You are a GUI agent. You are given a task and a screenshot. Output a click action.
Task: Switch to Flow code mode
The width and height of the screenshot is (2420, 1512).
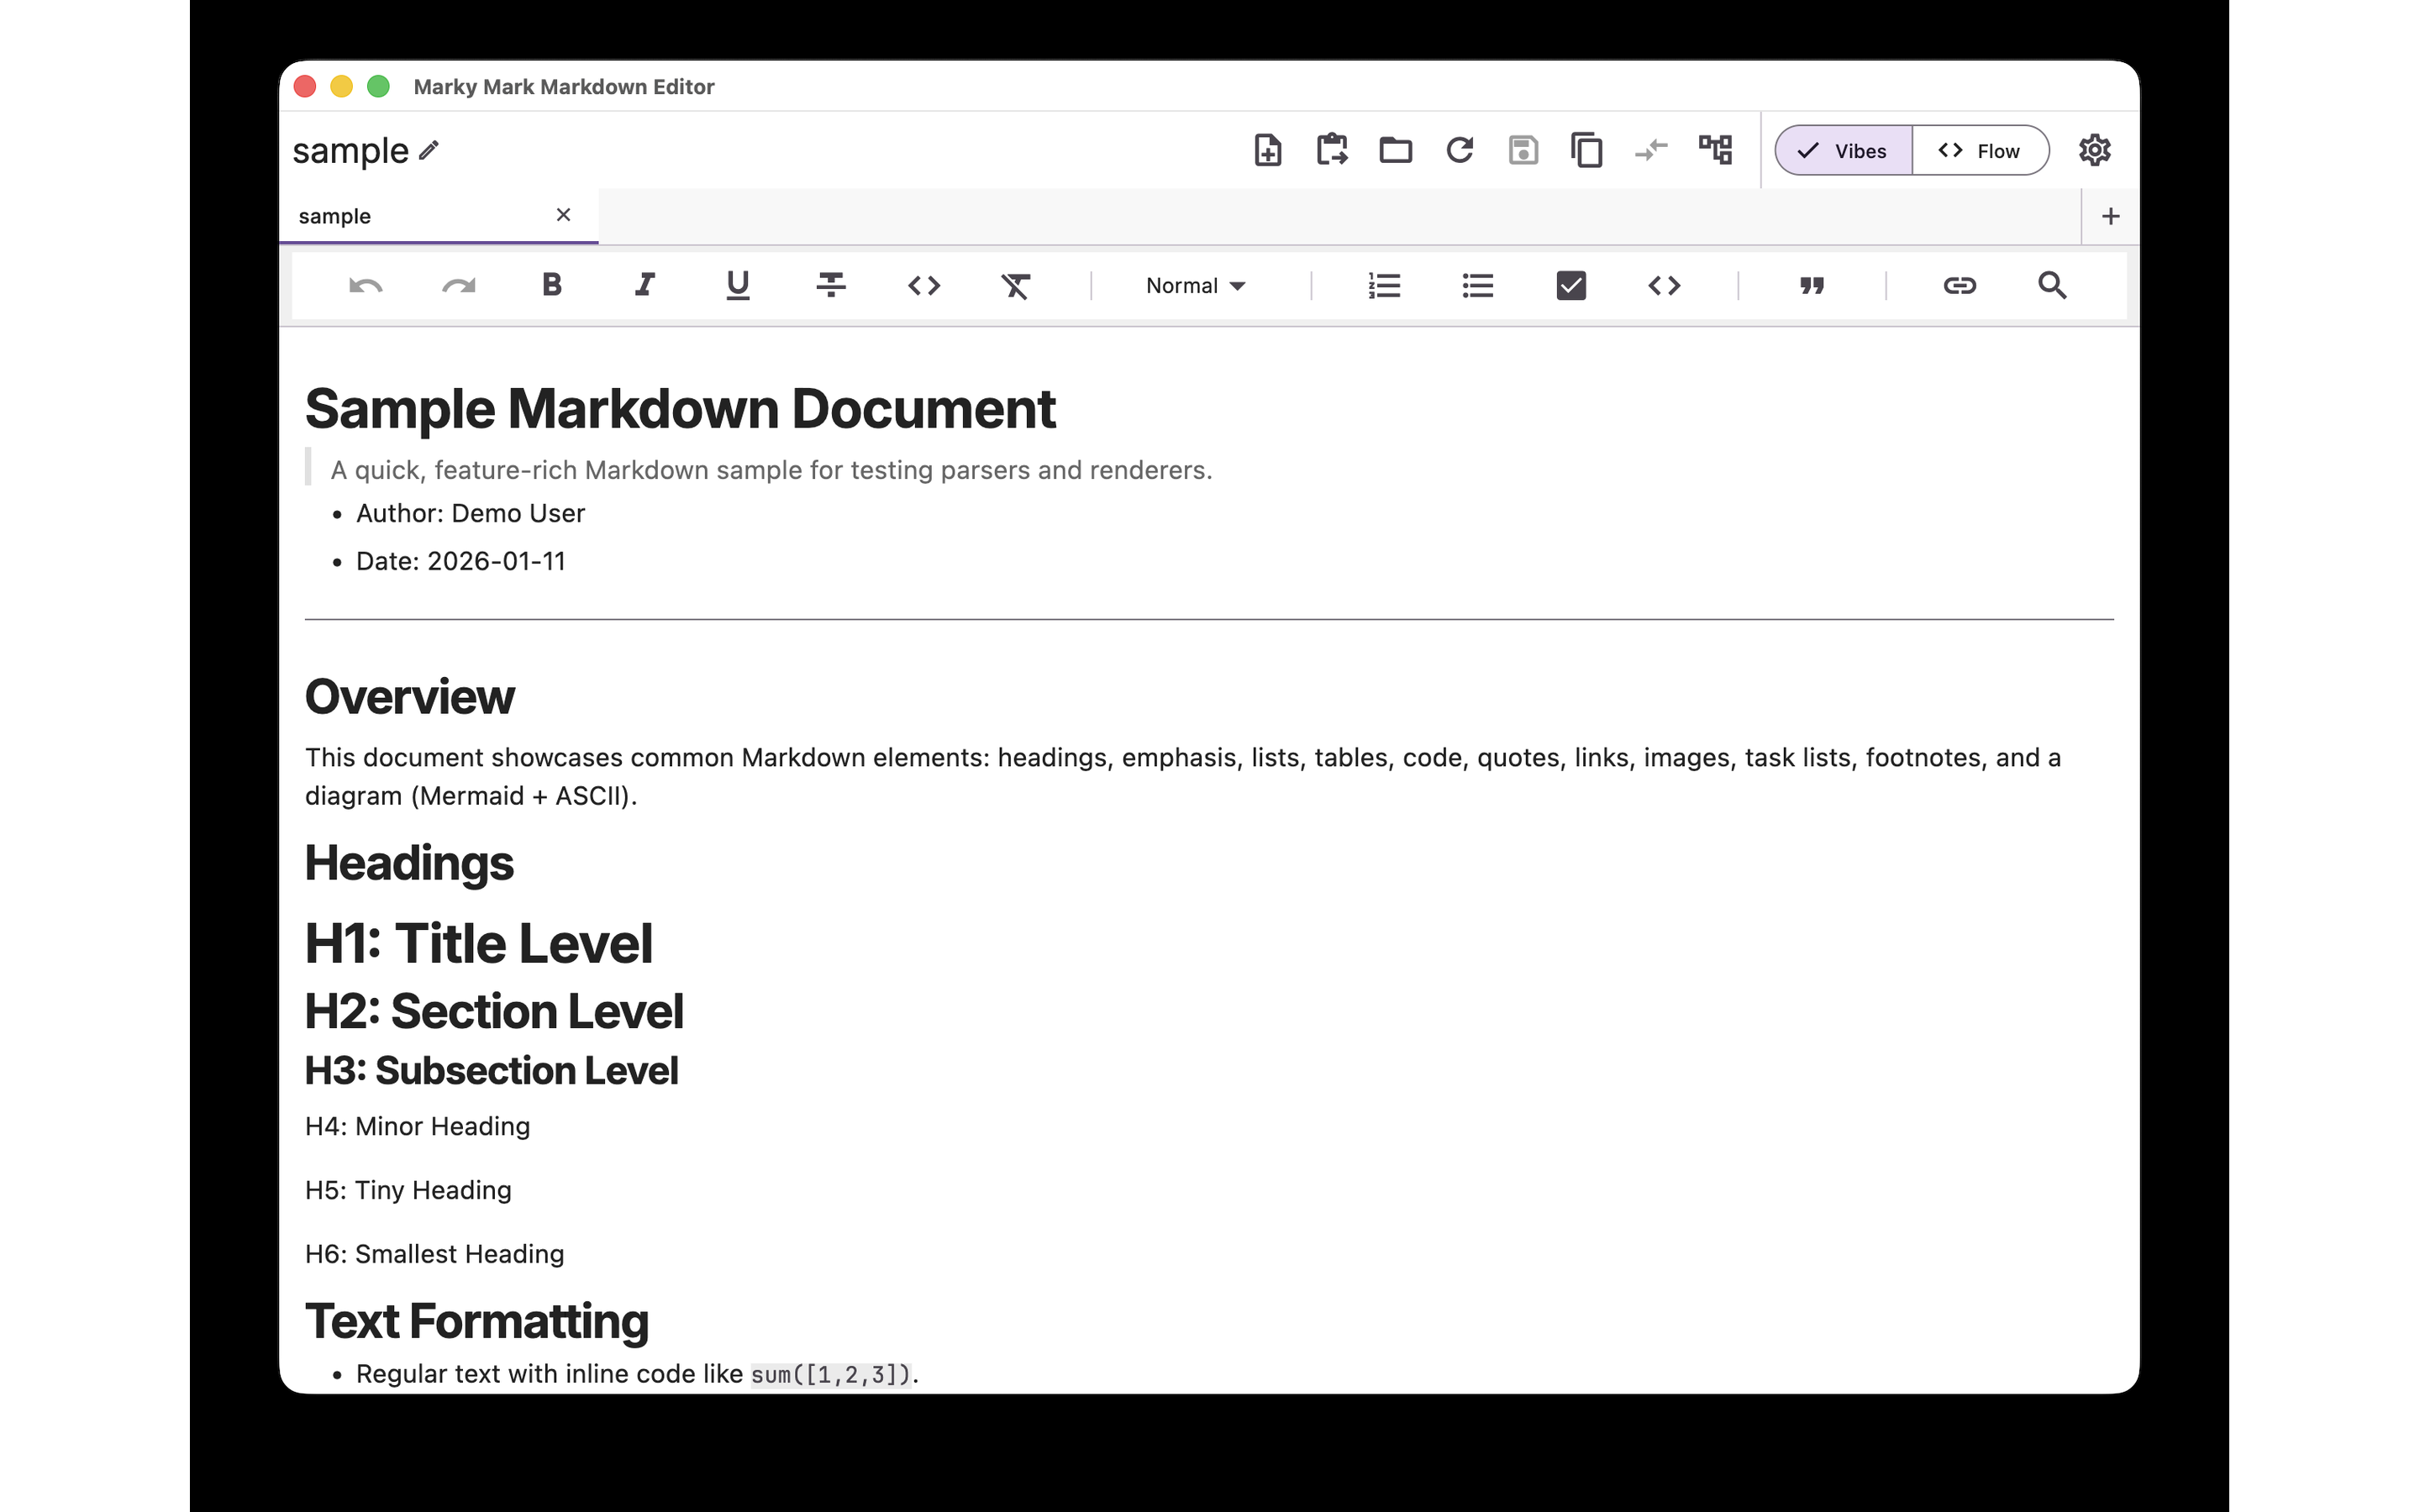1980,151
